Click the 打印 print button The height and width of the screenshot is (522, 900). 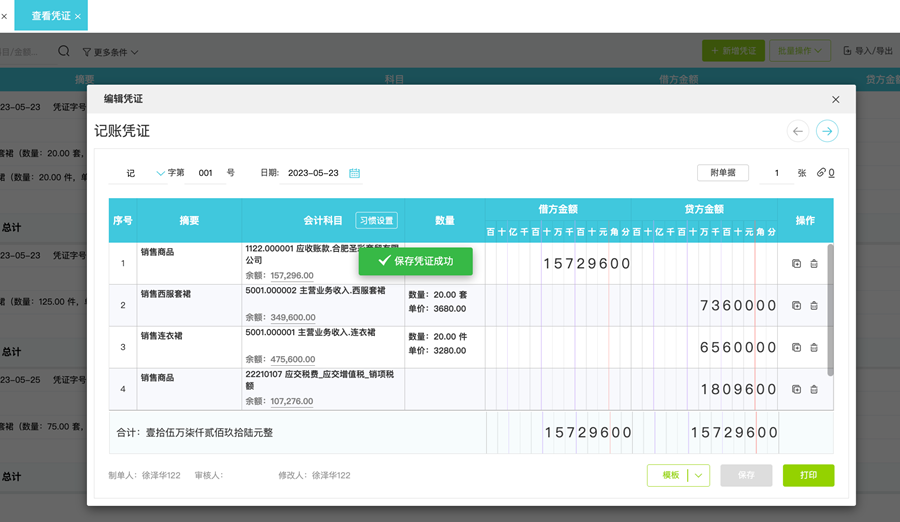click(808, 476)
